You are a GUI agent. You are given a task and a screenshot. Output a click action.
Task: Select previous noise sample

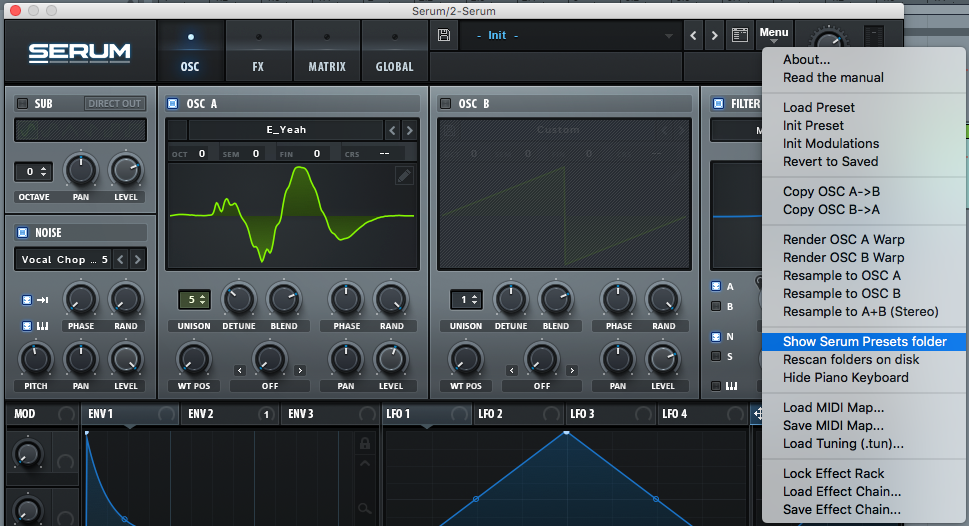click(121, 260)
